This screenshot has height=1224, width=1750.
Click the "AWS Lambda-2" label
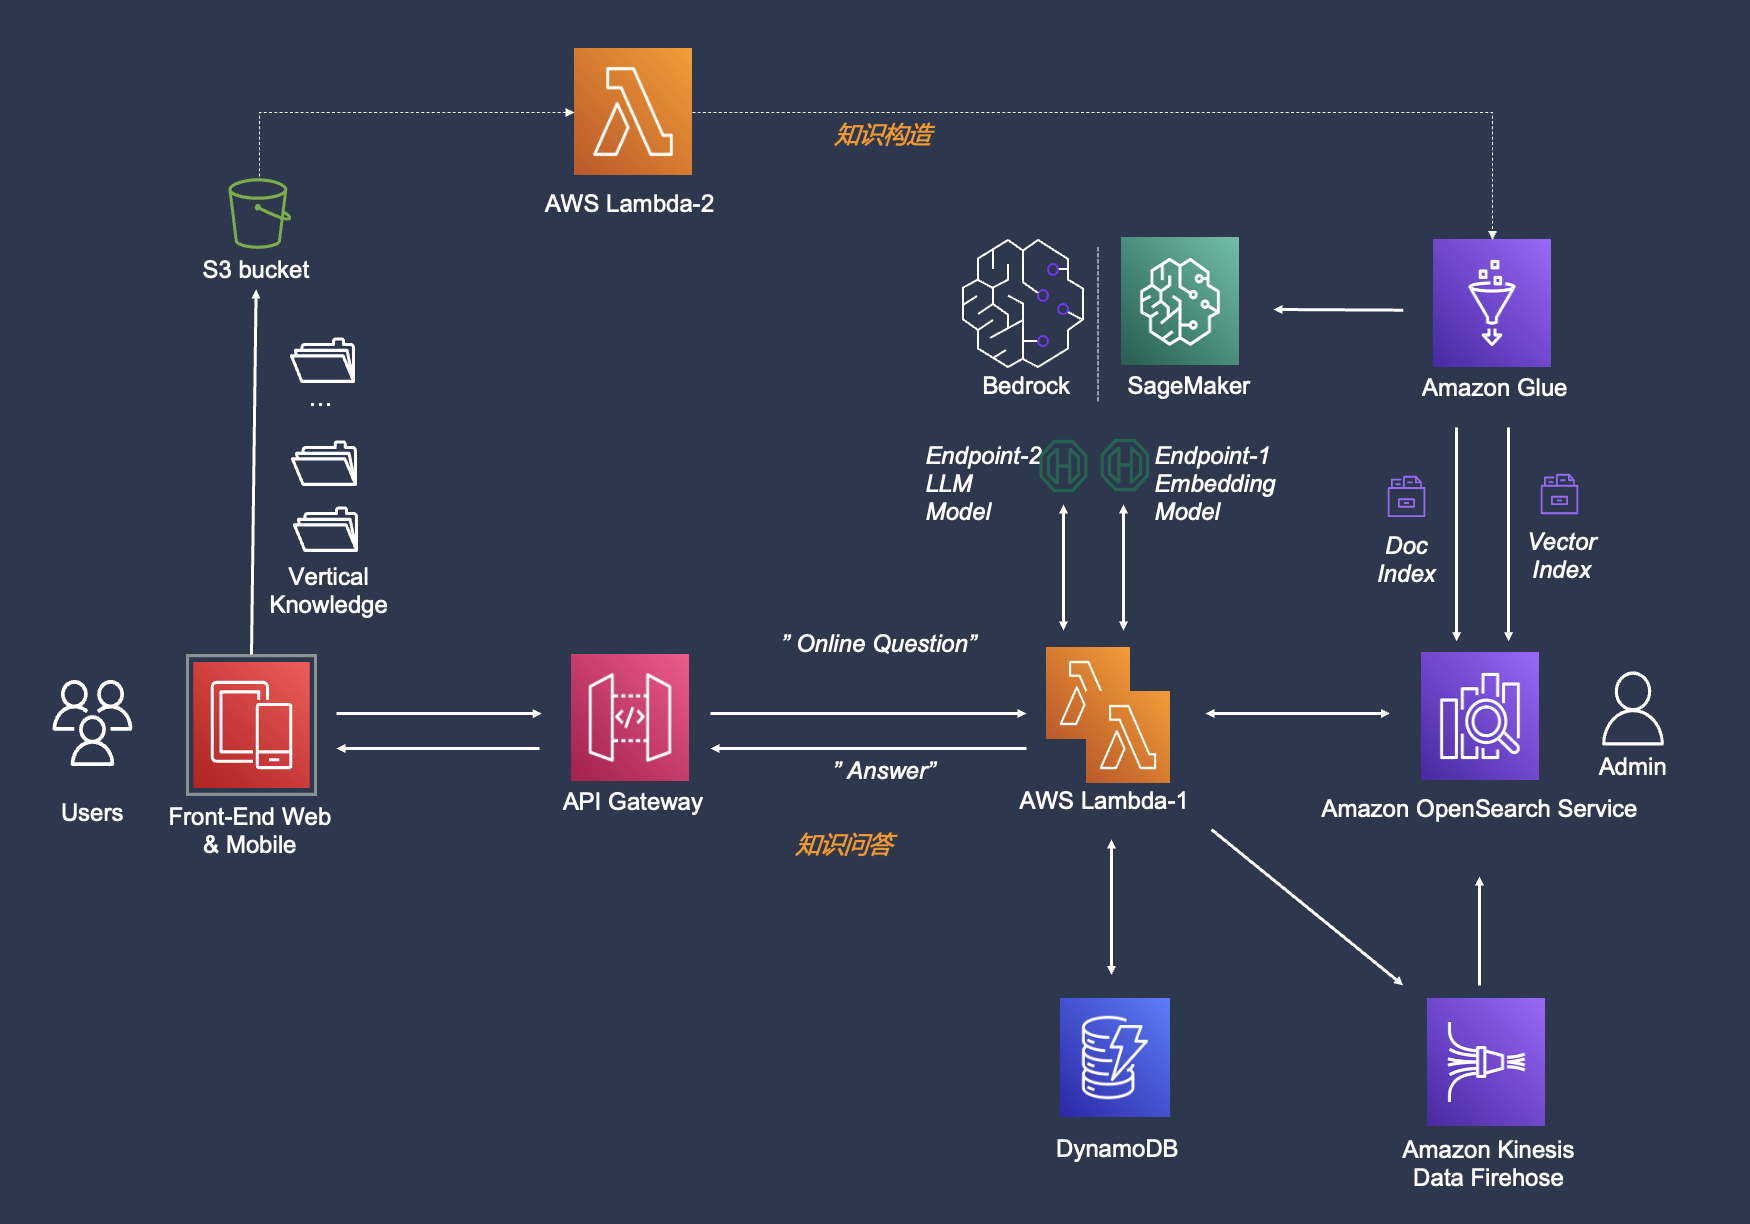click(629, 204)
